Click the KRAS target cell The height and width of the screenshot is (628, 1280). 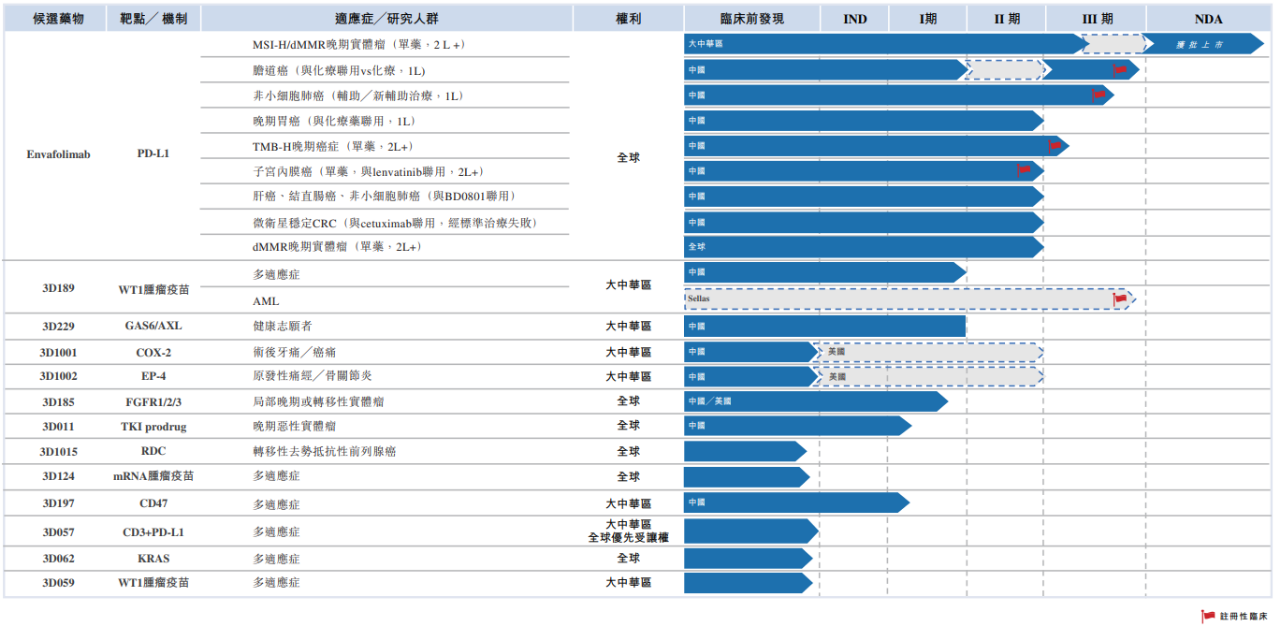pos(153,558)
